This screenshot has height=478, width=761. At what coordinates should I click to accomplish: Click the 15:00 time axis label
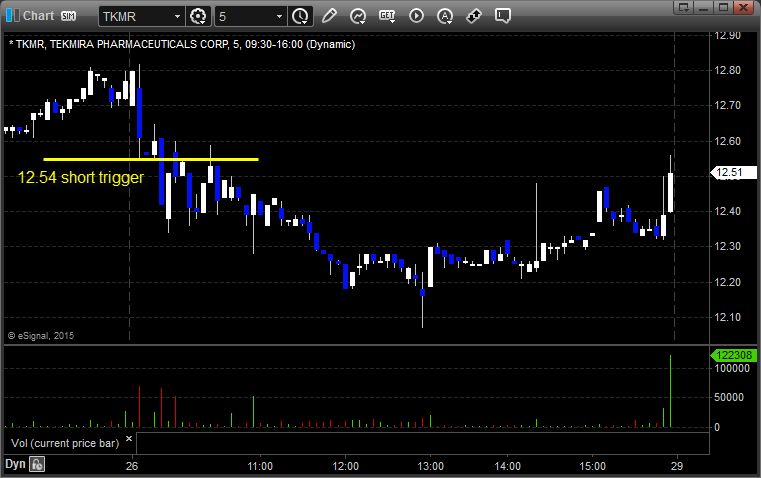click(593, 466)
